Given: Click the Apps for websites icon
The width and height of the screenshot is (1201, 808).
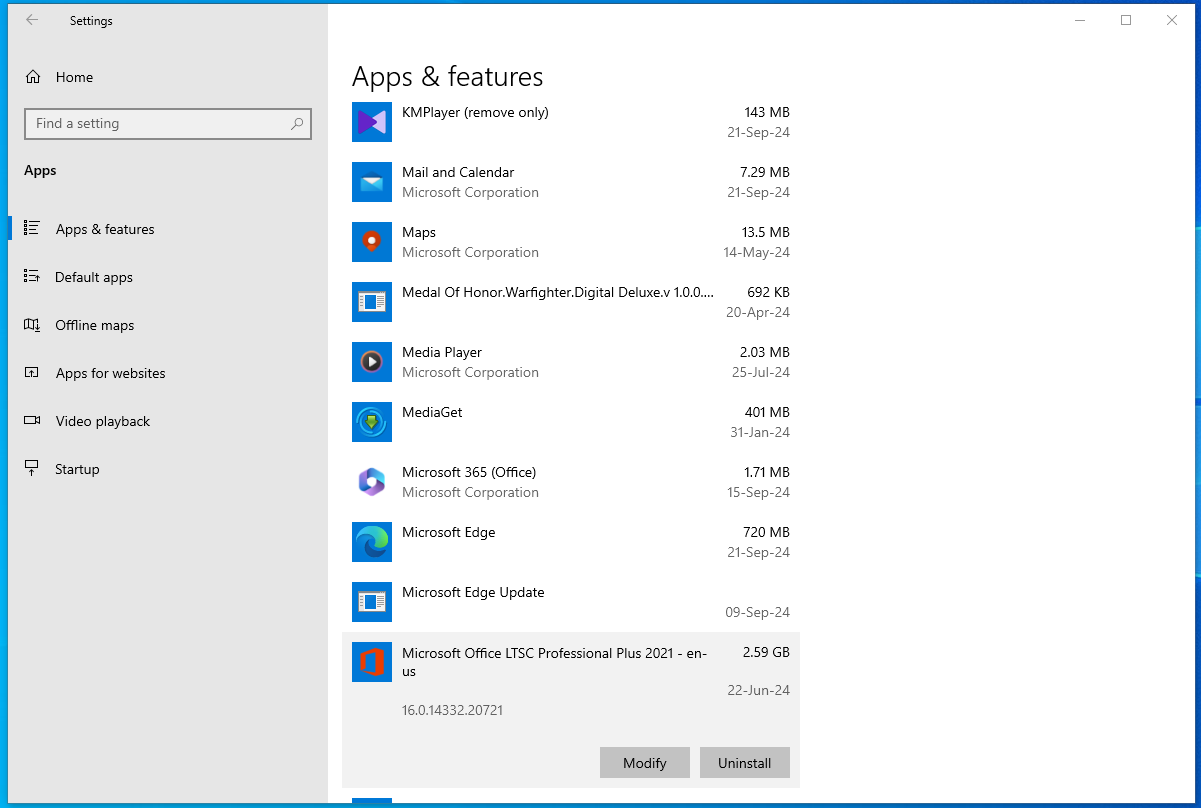Looking at the screenshot, I should (32, 373).
